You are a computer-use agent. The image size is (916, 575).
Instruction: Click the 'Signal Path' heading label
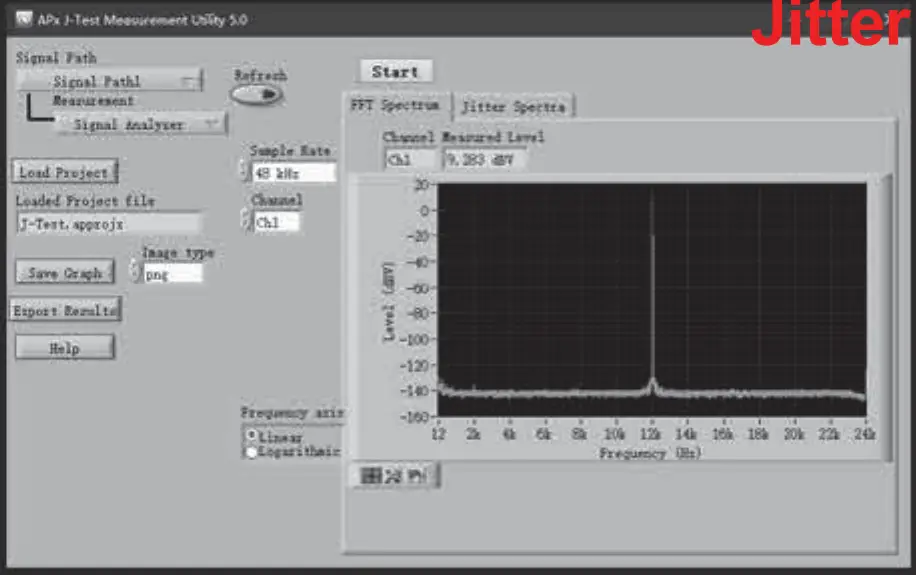[56, 57]
